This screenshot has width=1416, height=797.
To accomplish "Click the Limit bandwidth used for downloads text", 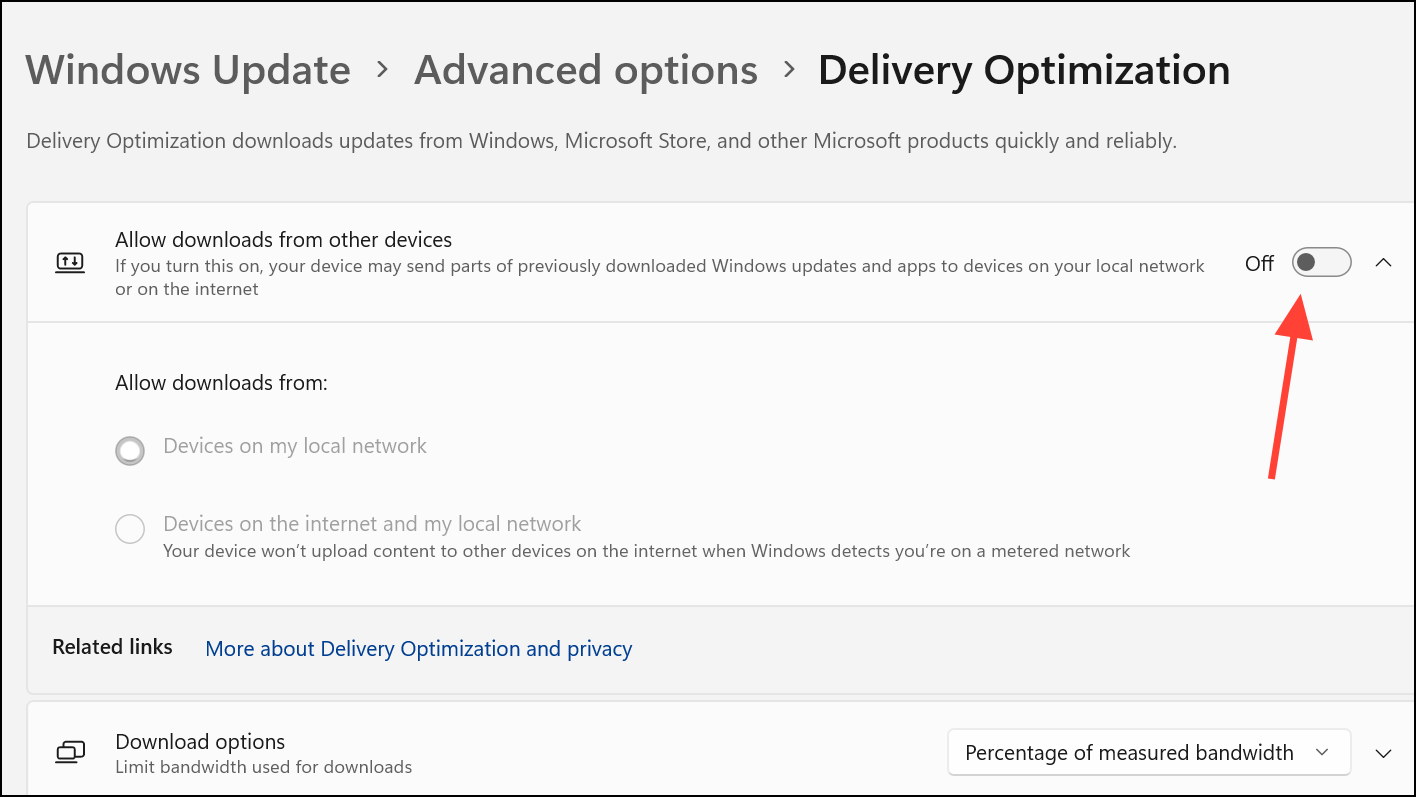I will click(x=263, y=768).
